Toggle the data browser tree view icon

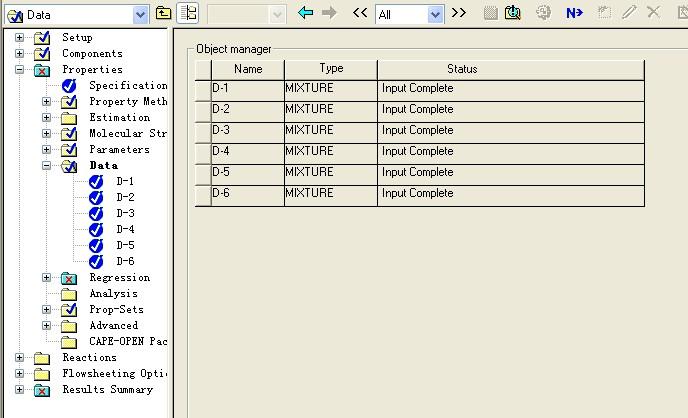click(x=188, y=13)
